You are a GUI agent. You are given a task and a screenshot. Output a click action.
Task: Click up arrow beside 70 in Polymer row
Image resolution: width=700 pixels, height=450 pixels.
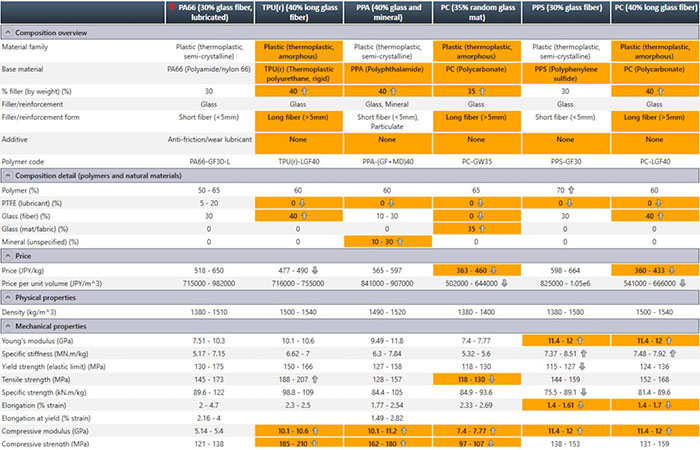[x=571, y=190]
